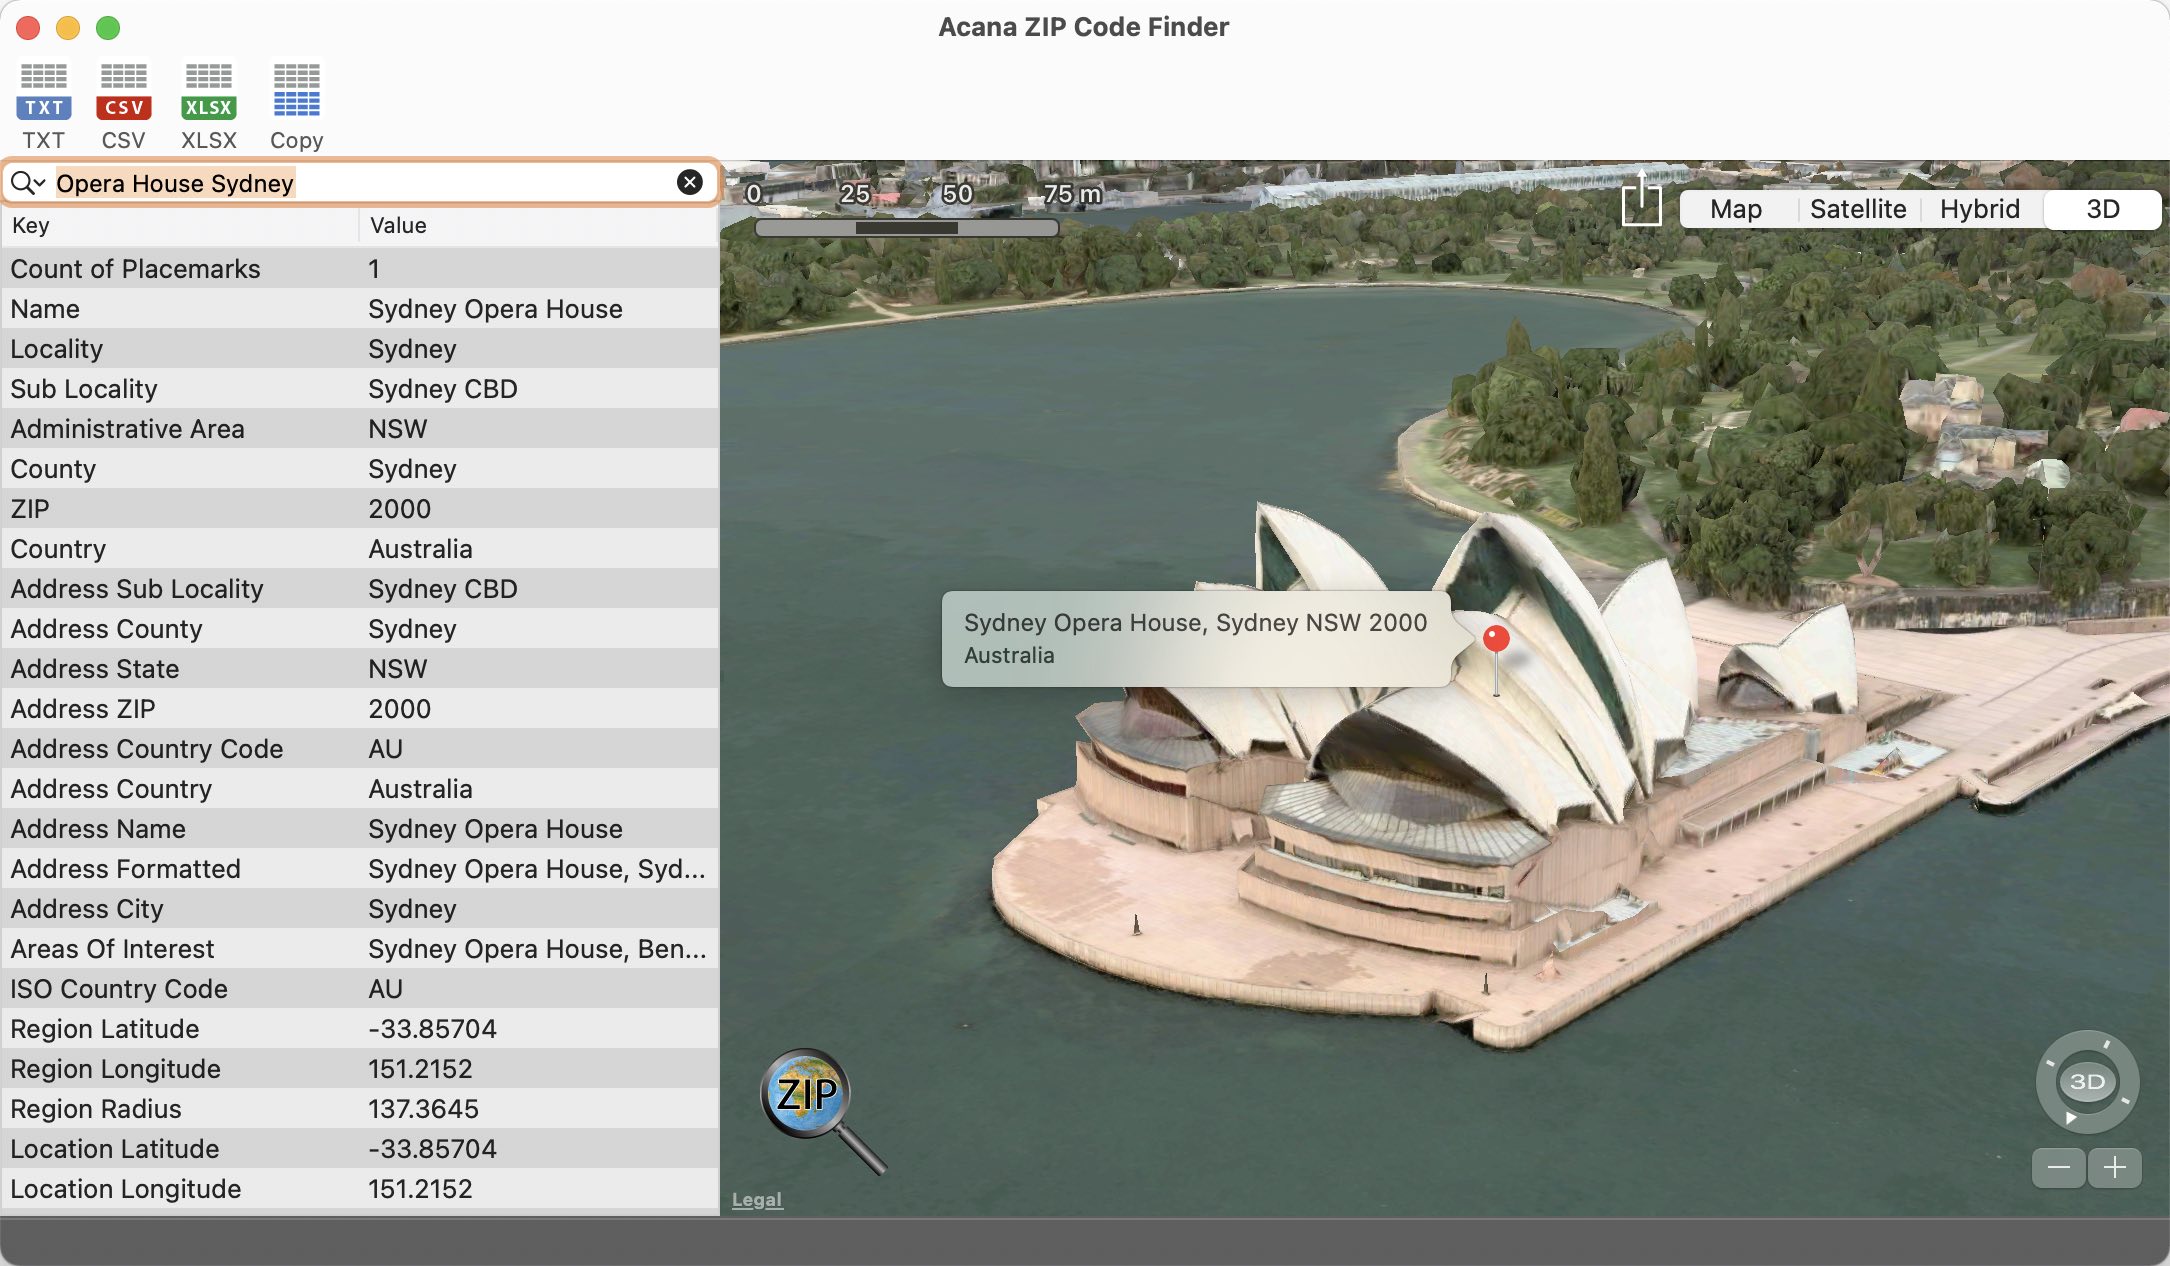
Task: Click the Sydney Opera House address callout
Action: (1196, 639)
